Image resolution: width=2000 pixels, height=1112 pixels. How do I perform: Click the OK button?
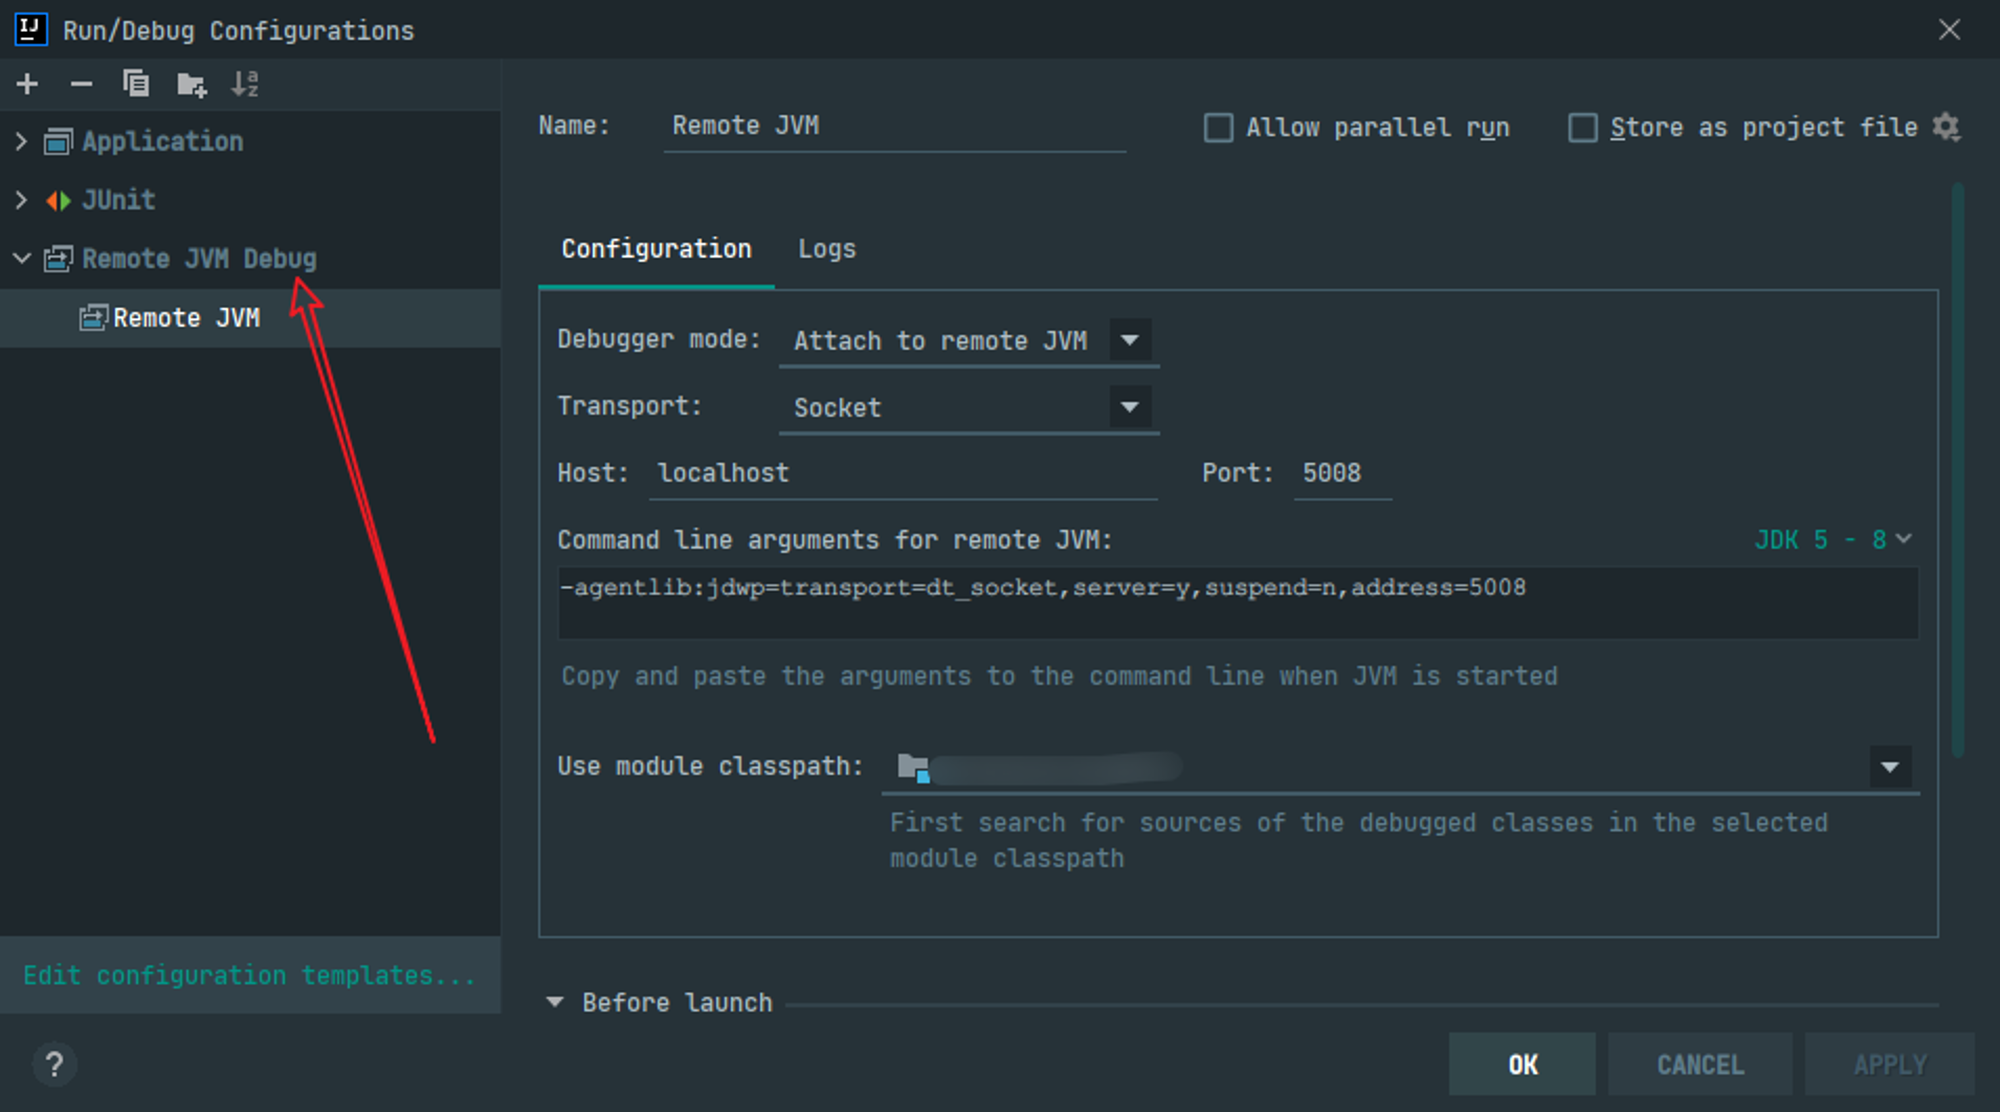(1522, 1065)
